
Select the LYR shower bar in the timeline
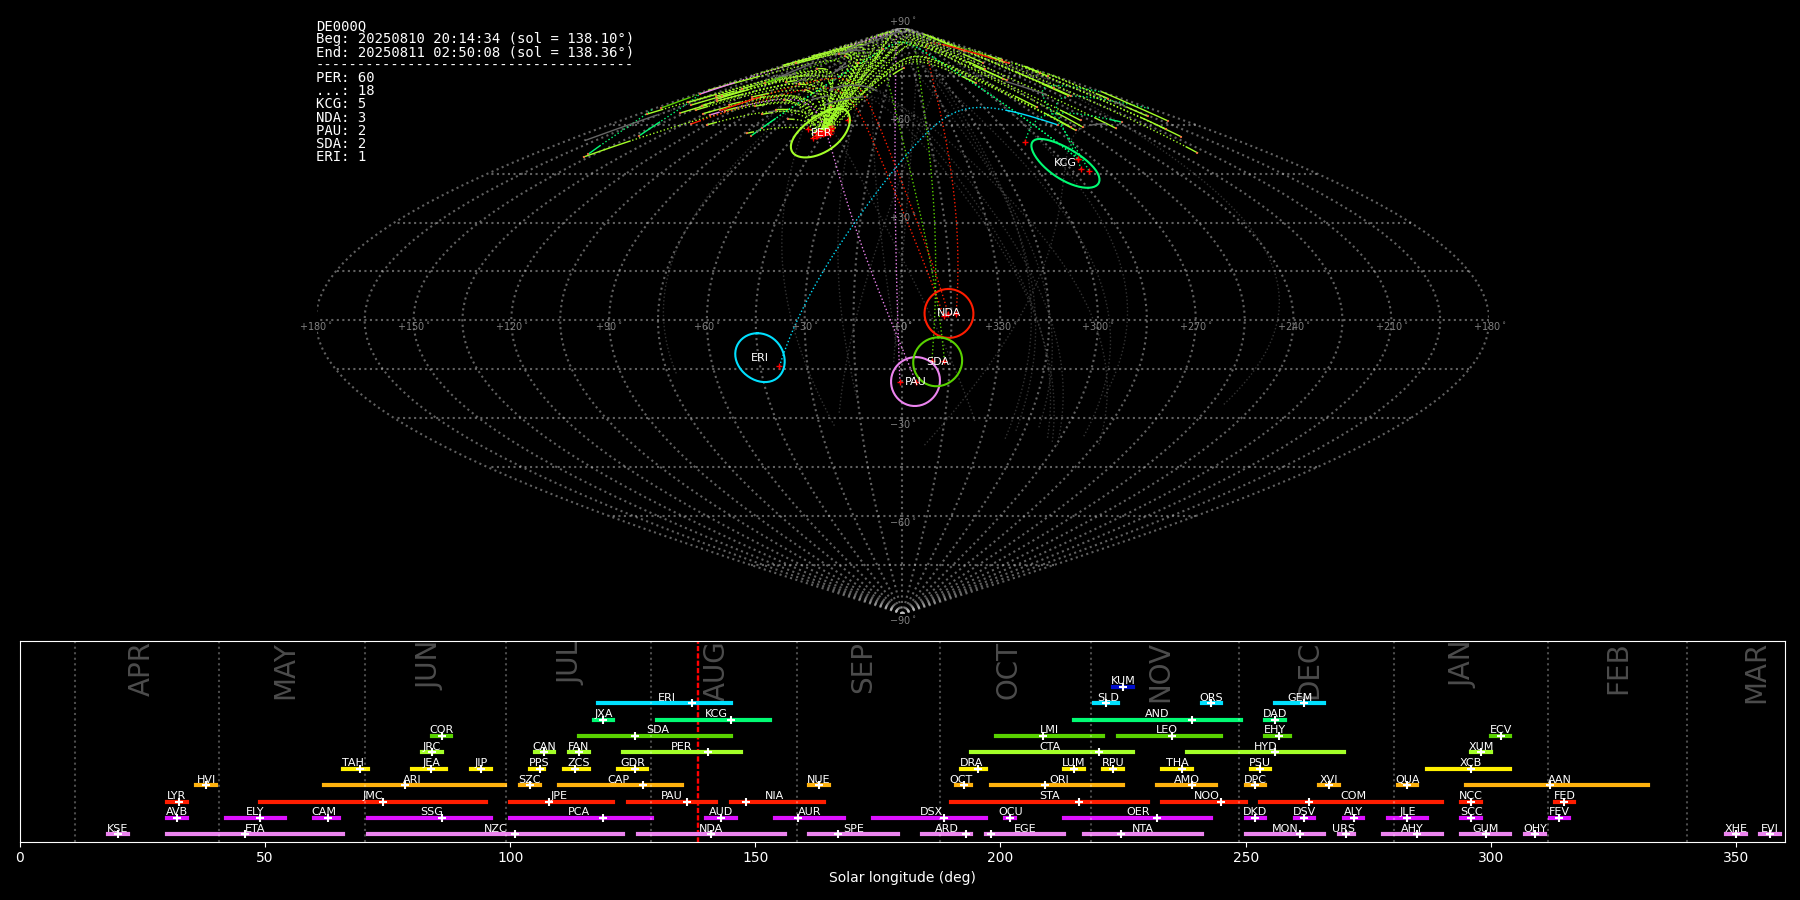pos(177,801)
